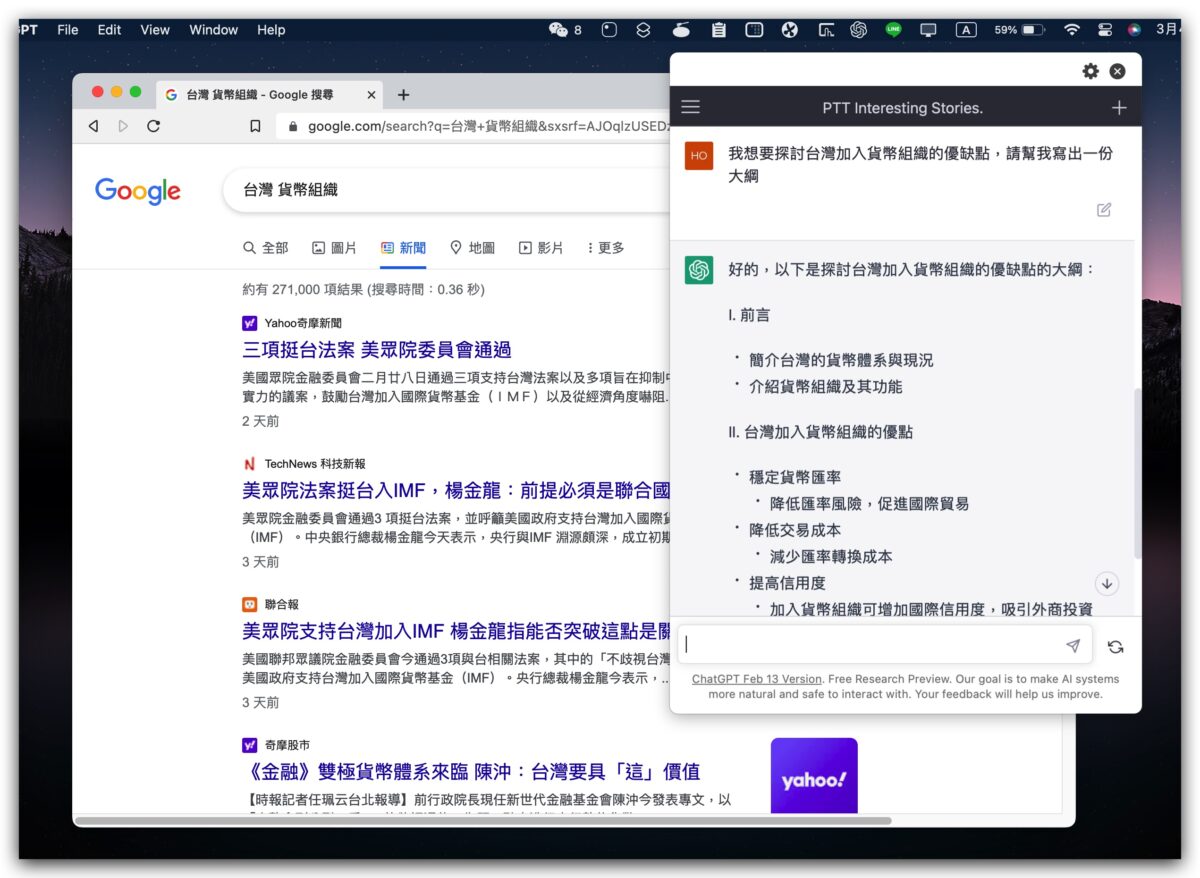Open the Wi-Fi menu

[1072, 30]
